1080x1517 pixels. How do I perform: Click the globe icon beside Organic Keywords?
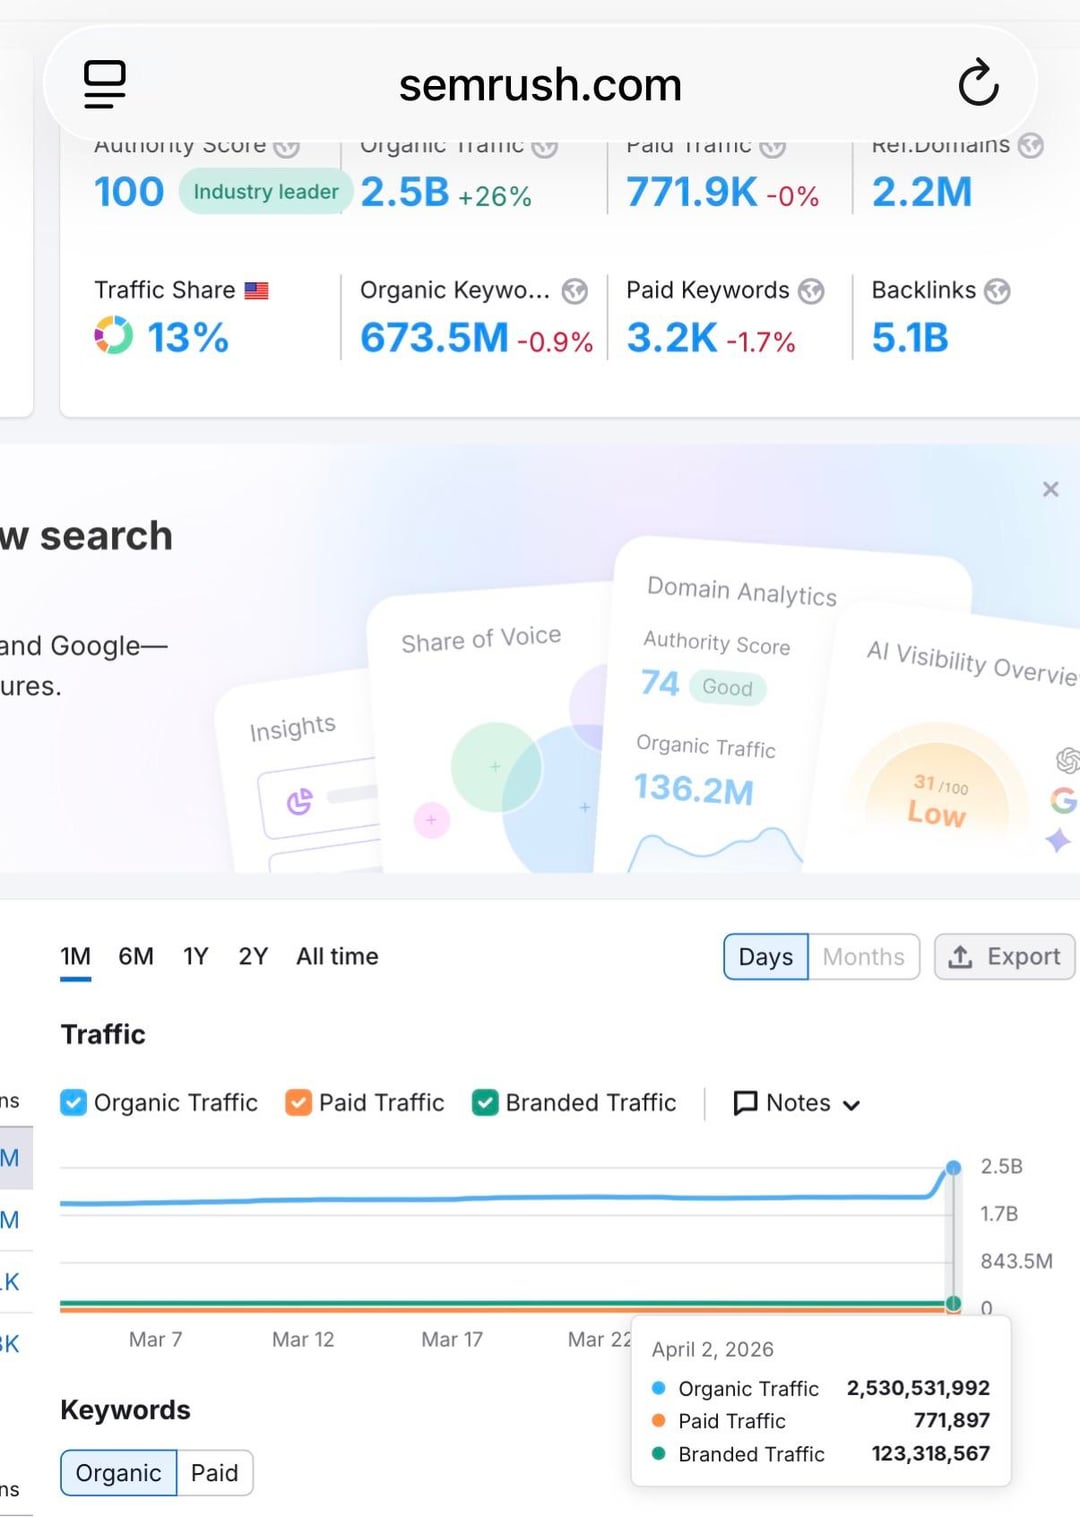coord(574,291)
